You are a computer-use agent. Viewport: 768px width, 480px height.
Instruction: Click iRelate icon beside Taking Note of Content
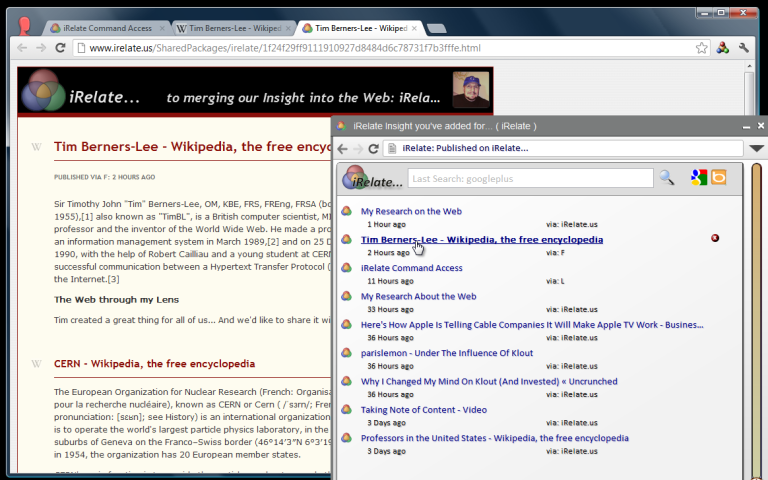(347, 410)
